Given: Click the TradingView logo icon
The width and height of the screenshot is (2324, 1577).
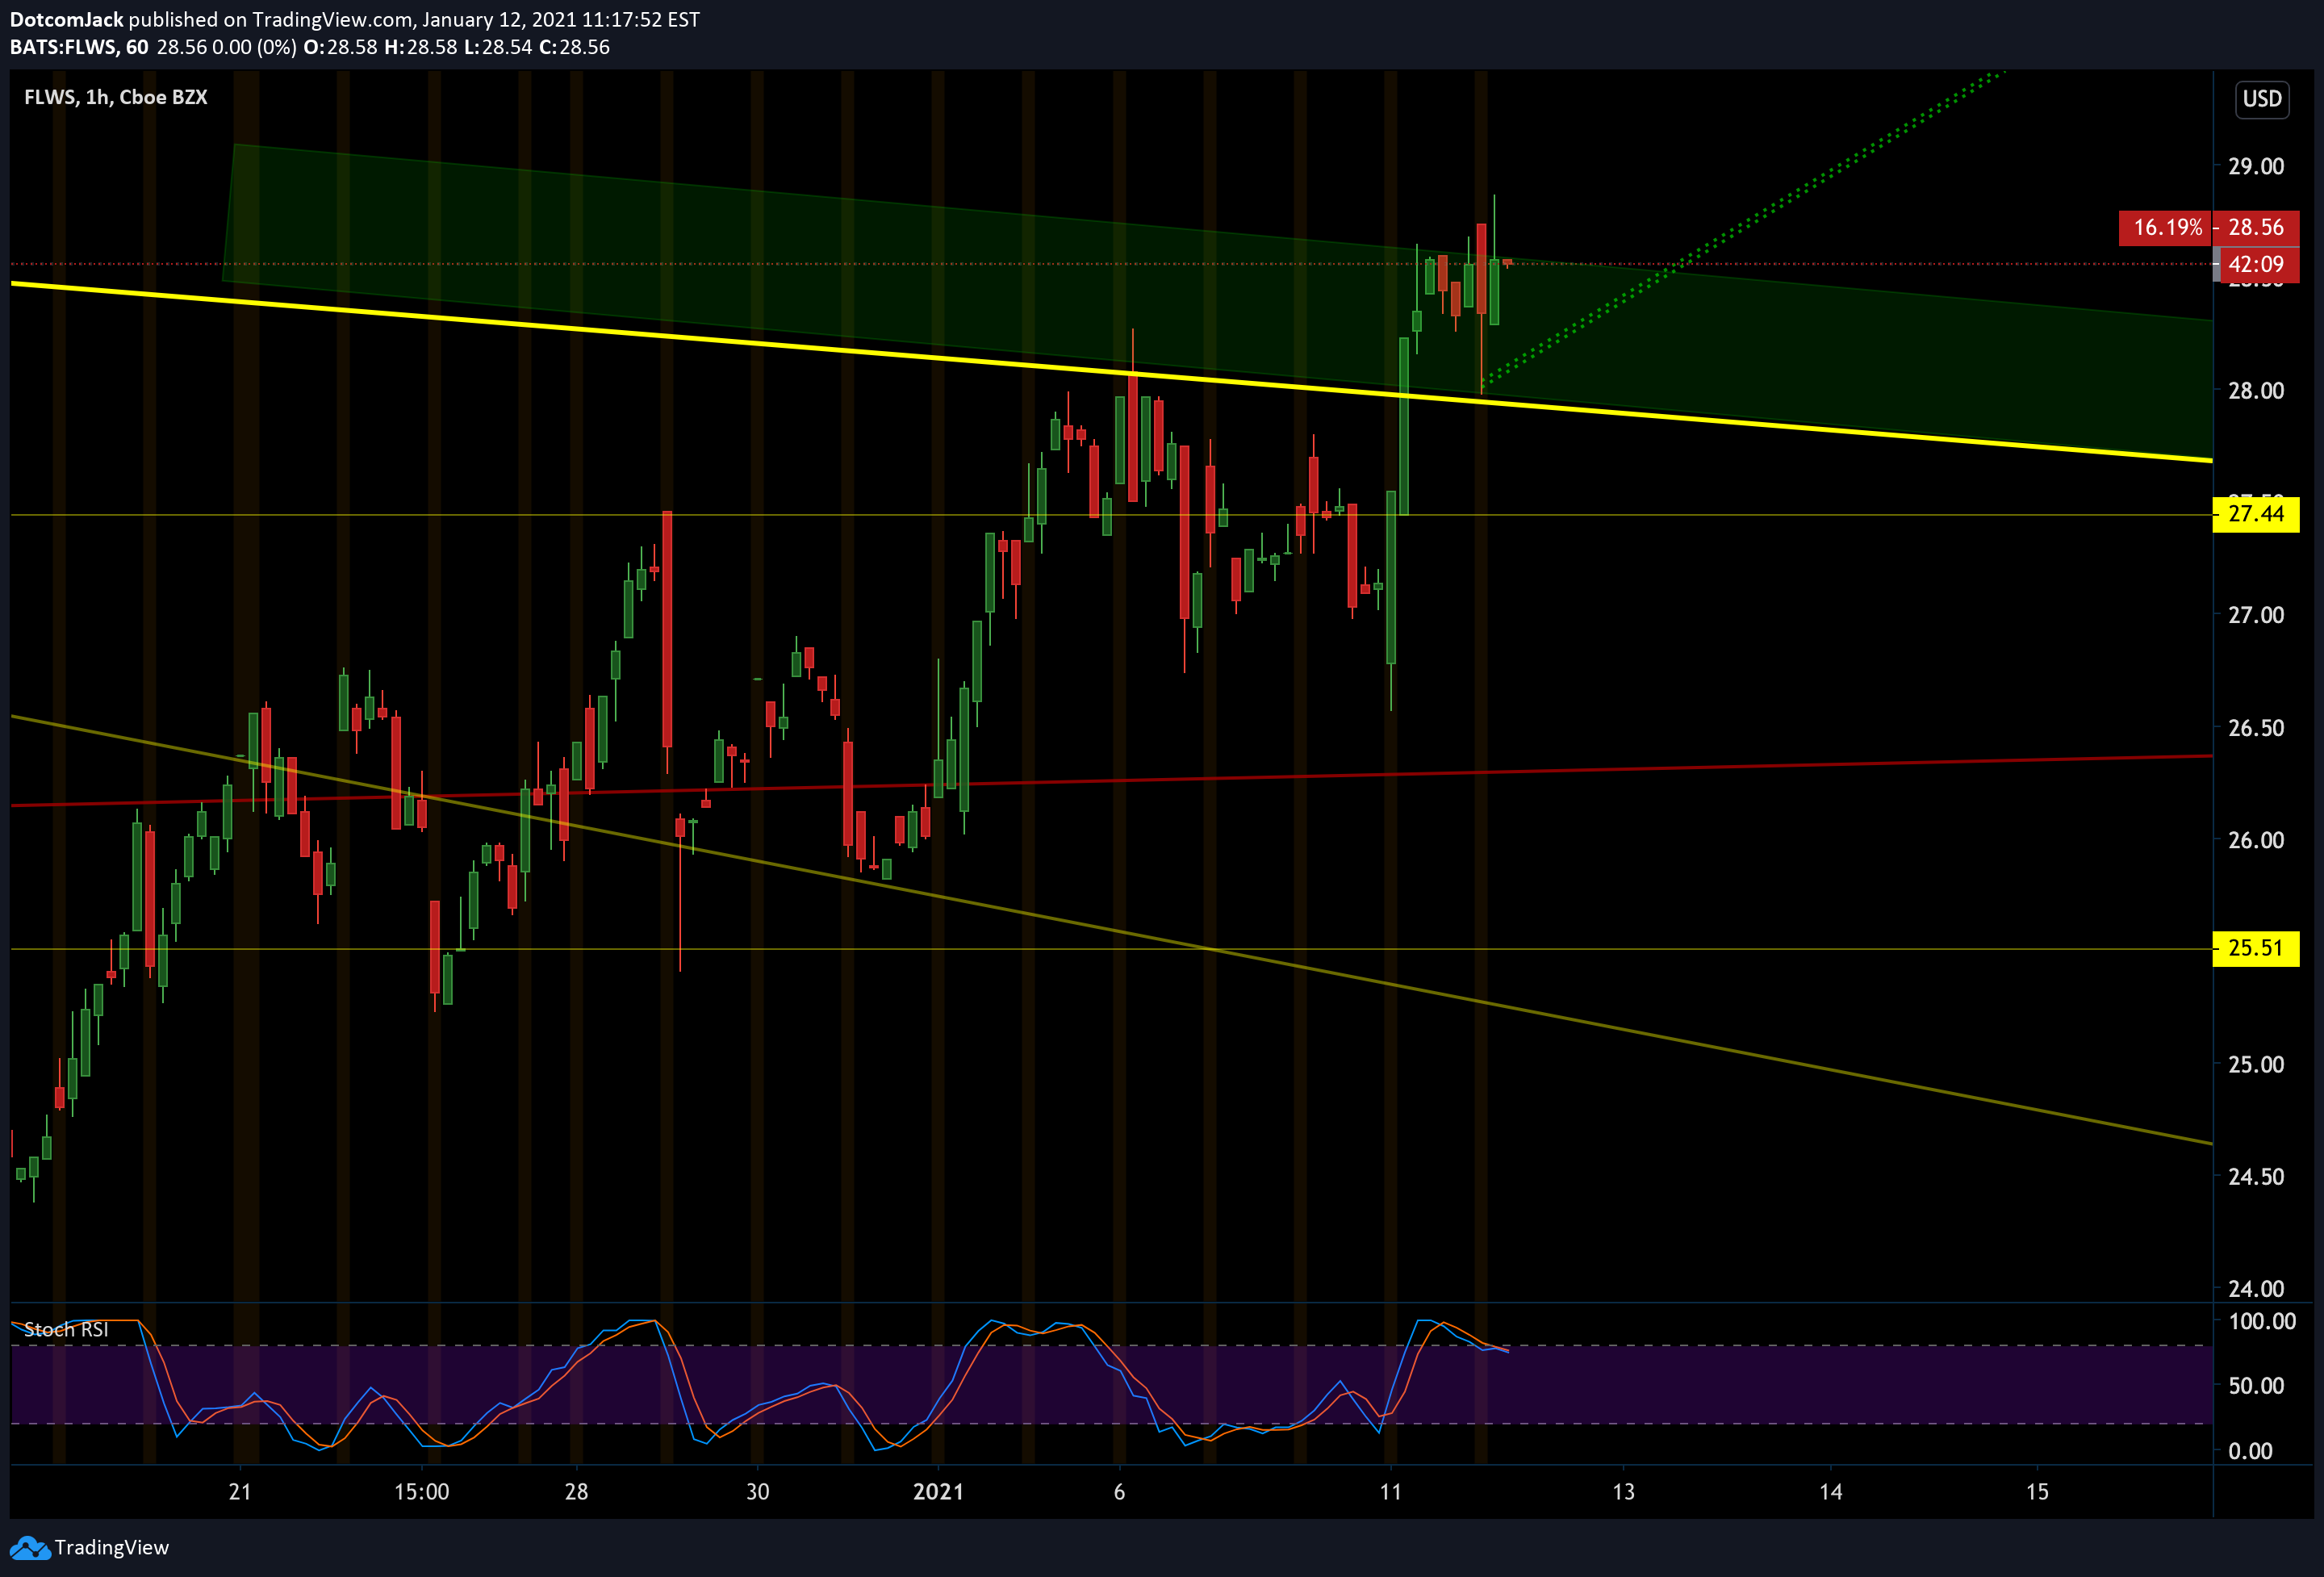Looking at the screenshot, I should (x=30, y=1548).
